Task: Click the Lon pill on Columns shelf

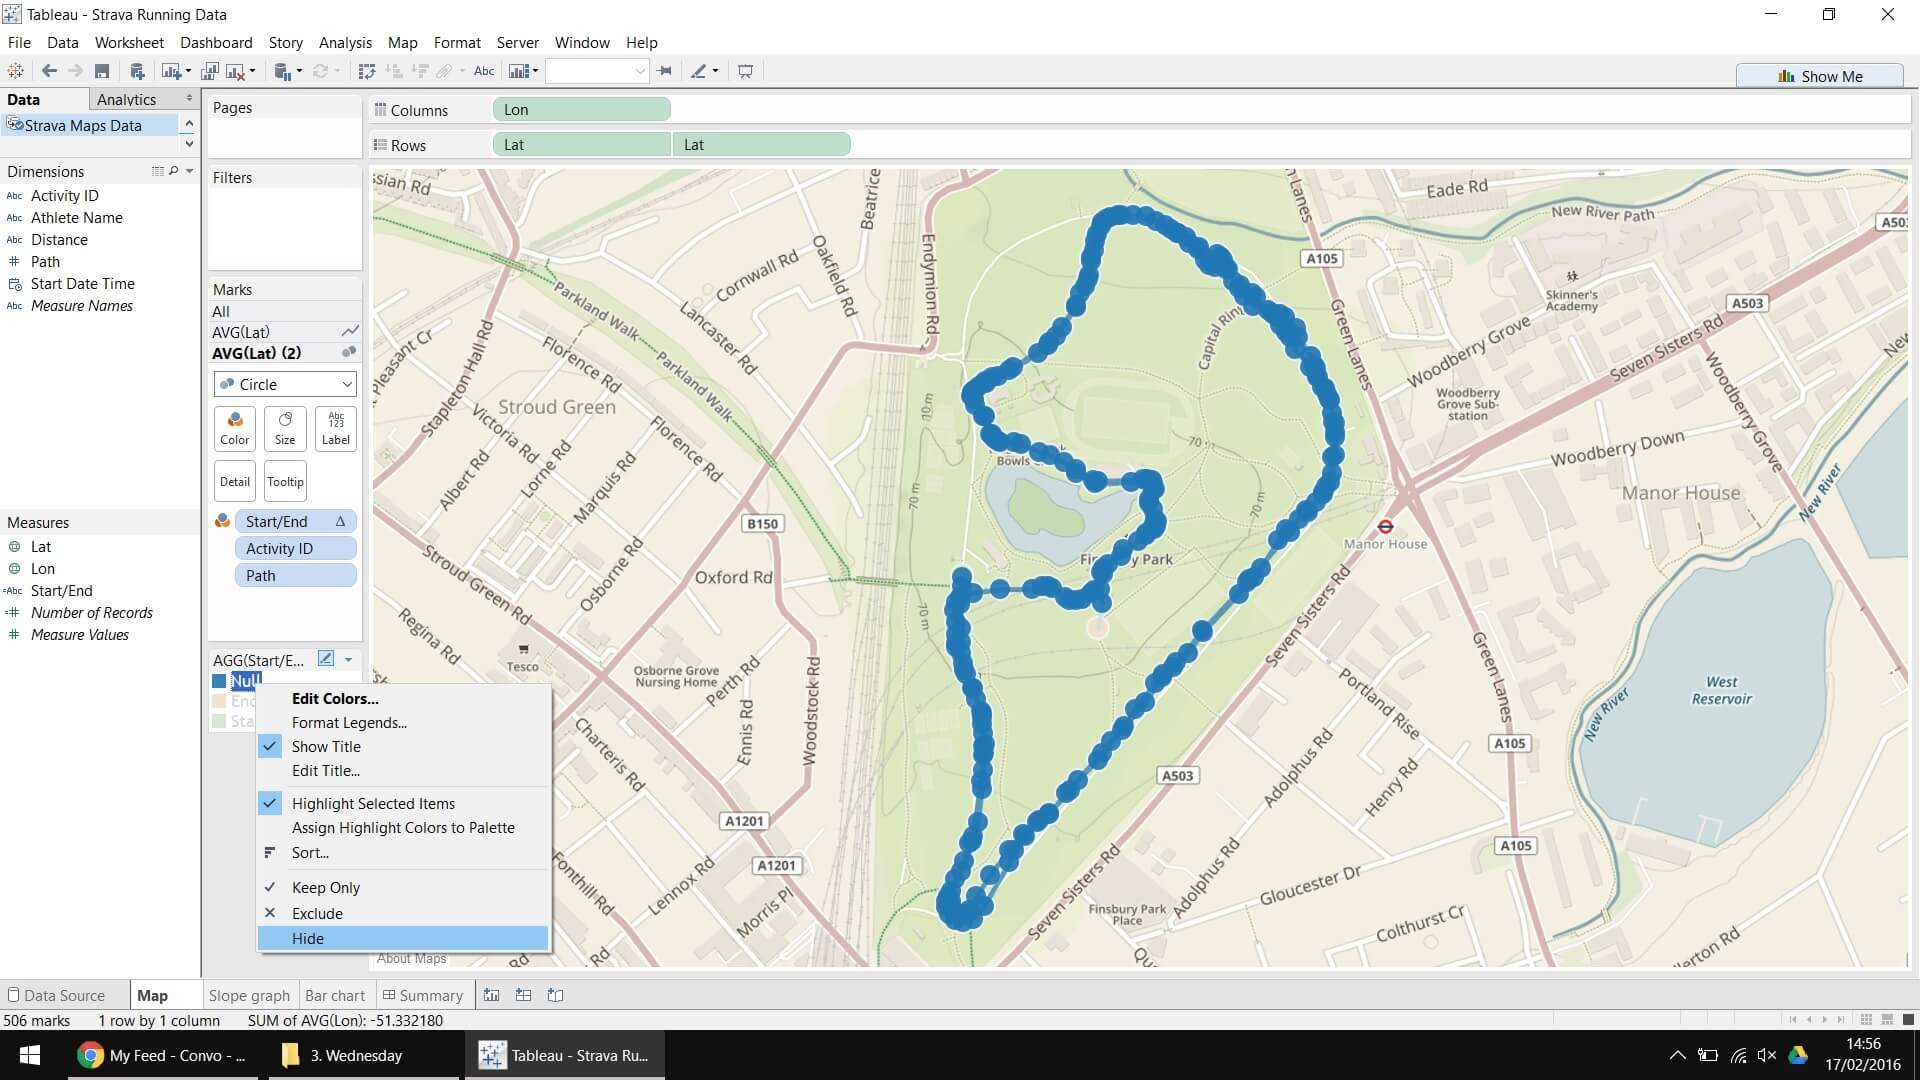Action: tap(581, 110)
